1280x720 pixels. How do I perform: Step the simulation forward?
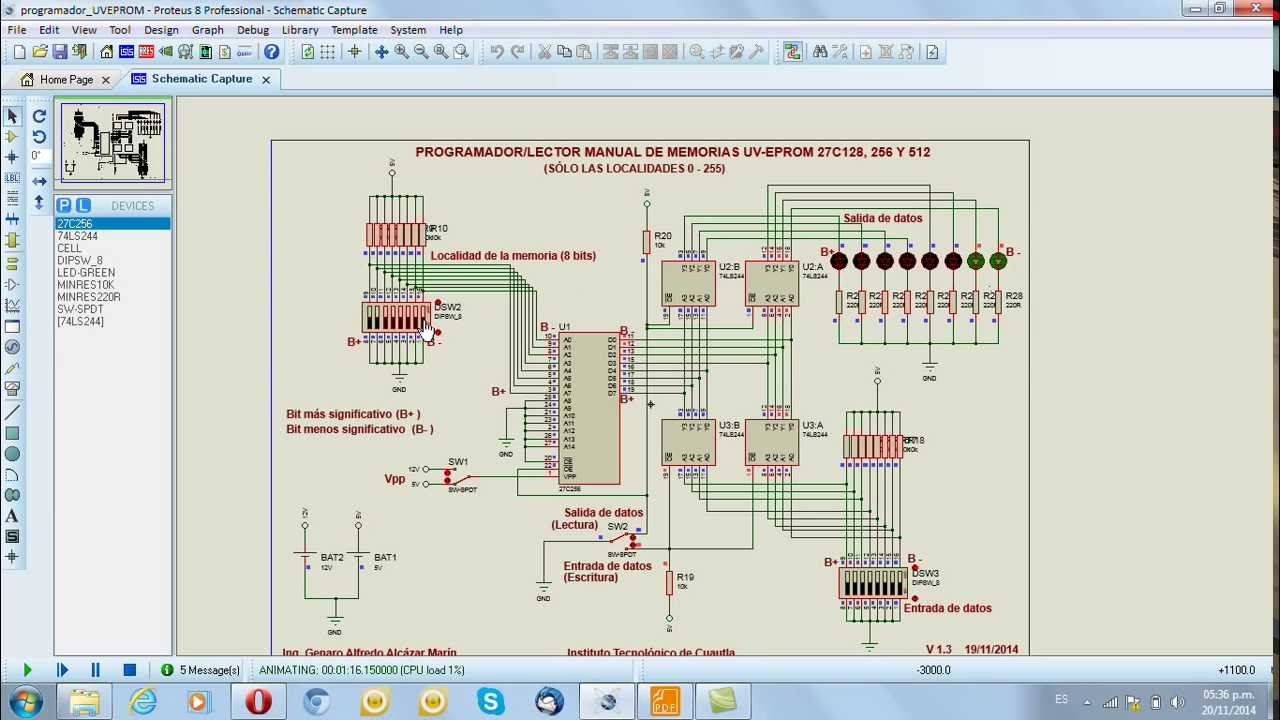point(61,670)
